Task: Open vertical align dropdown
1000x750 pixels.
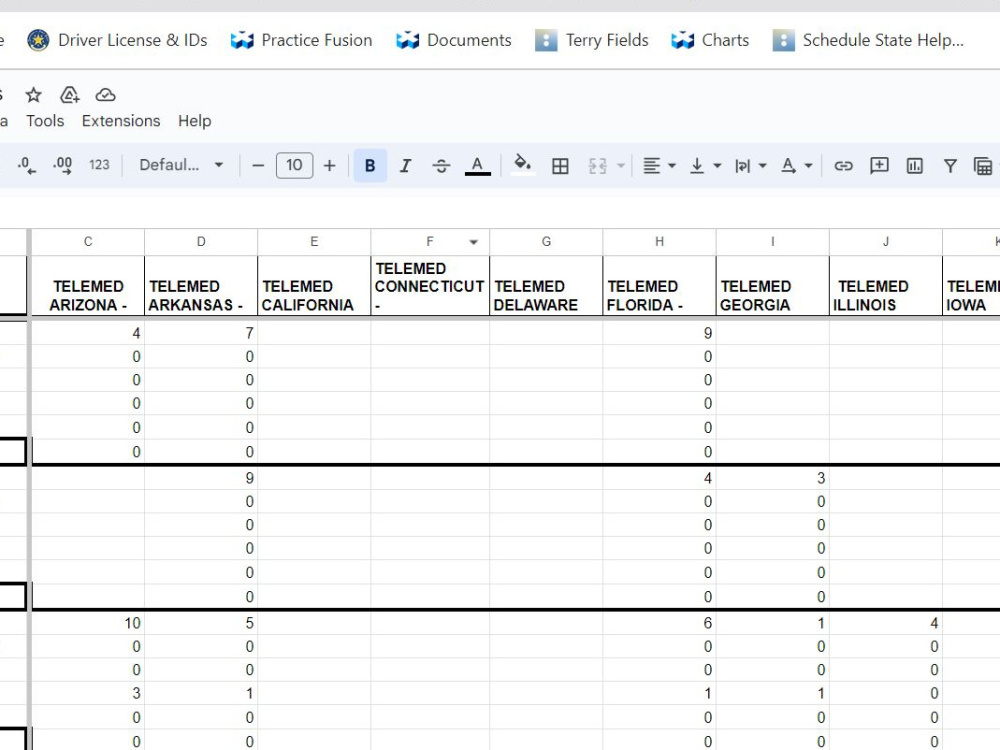Action: pyautogui.click(x=705, y=166)
